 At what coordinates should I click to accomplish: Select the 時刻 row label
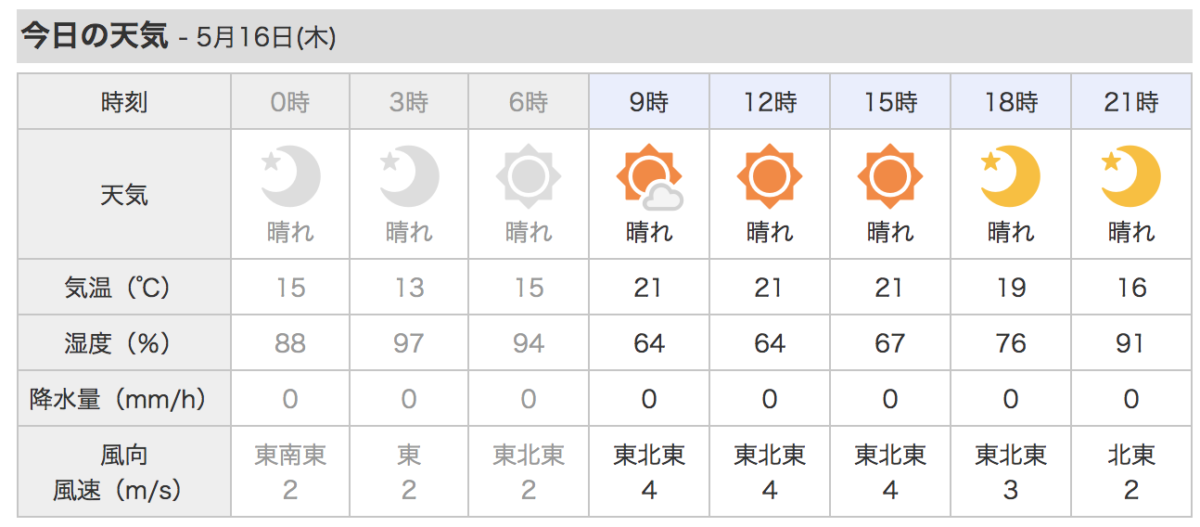click(x=124, y=101)
